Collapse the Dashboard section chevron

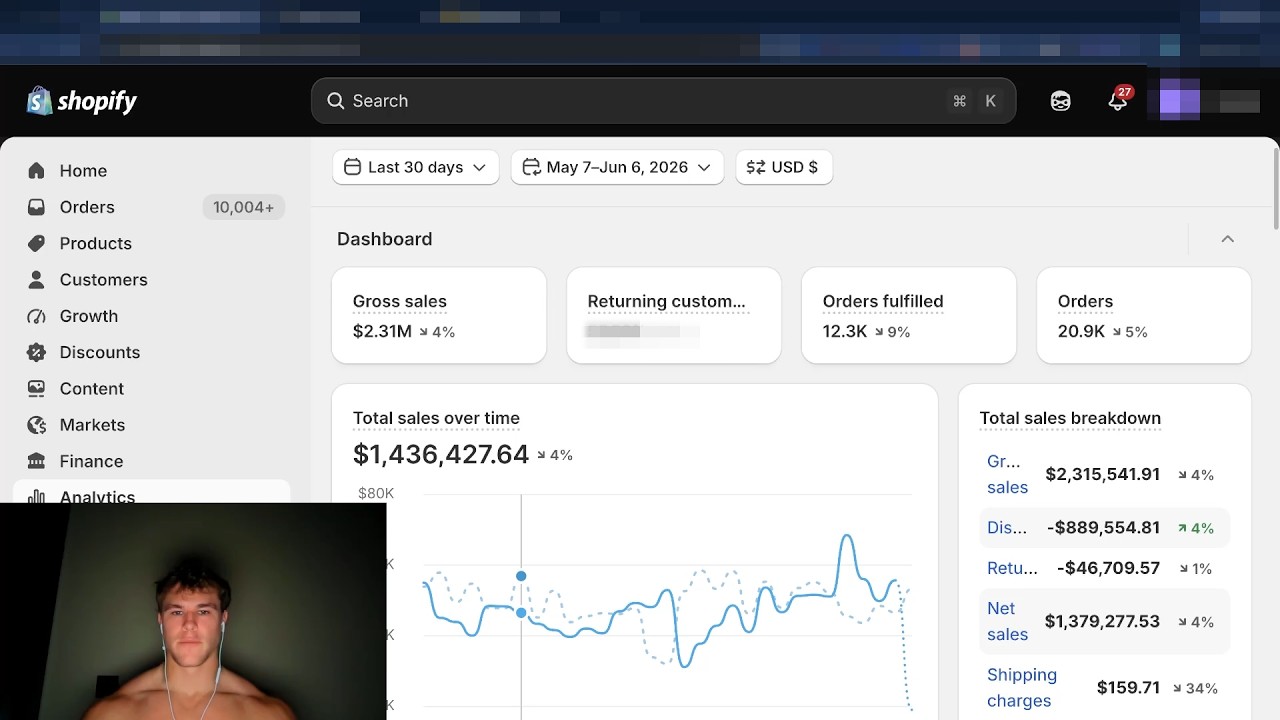click(1228, 239)
